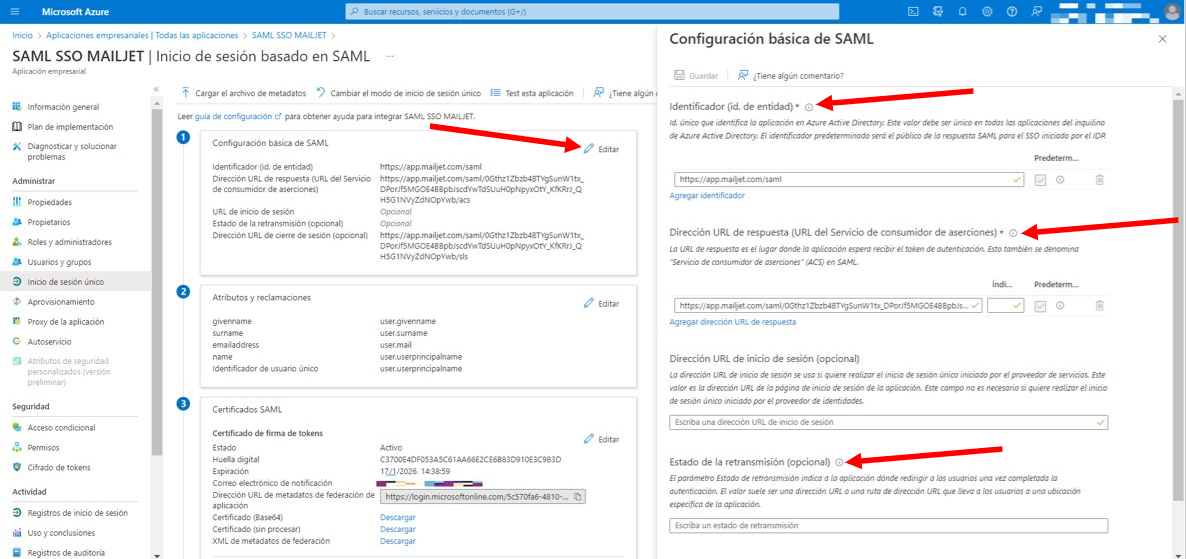Copy the federation metadata URL
The image size is (1186, 559).
pos(577,497)
